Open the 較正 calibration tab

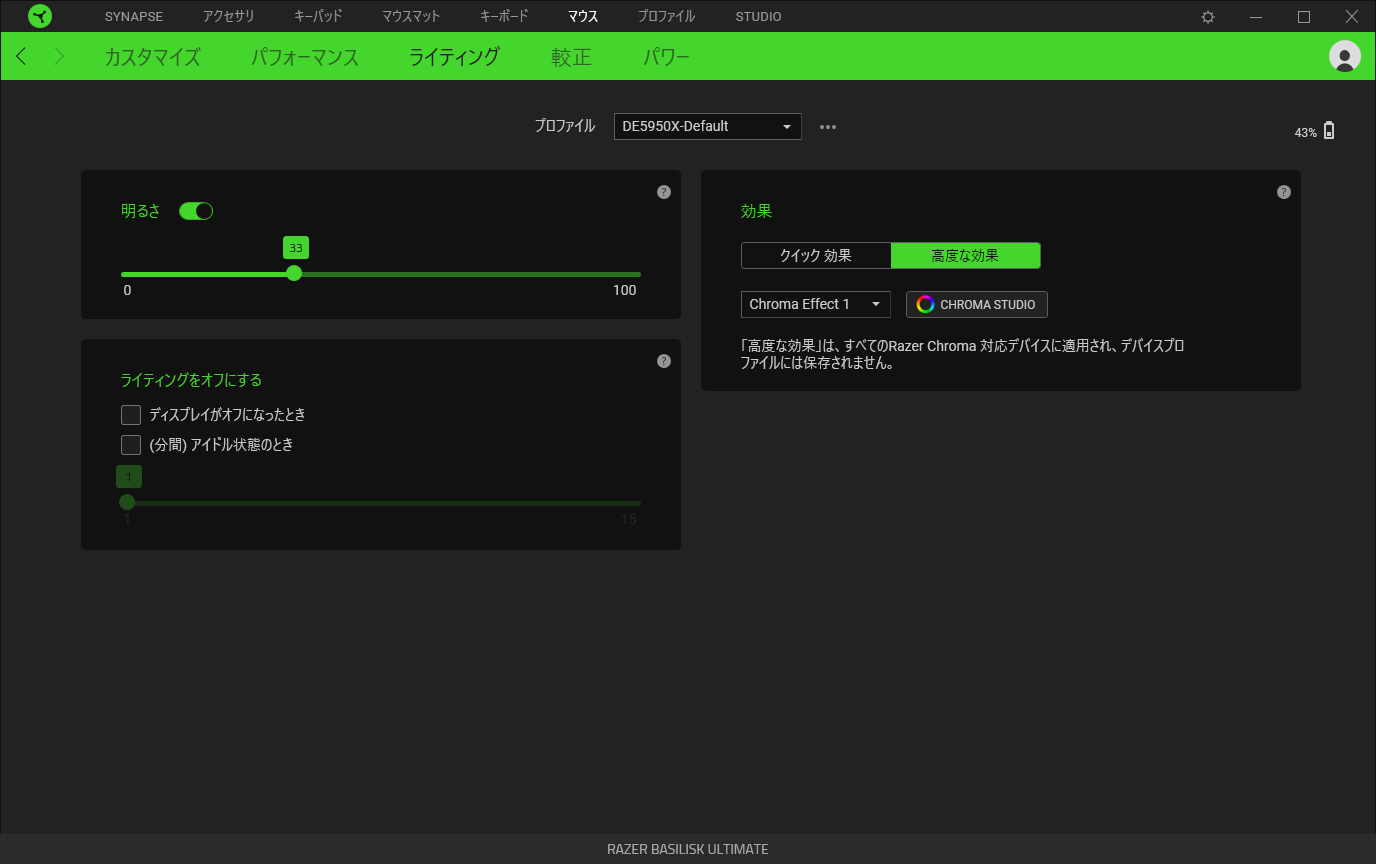[x=572, y=57]
